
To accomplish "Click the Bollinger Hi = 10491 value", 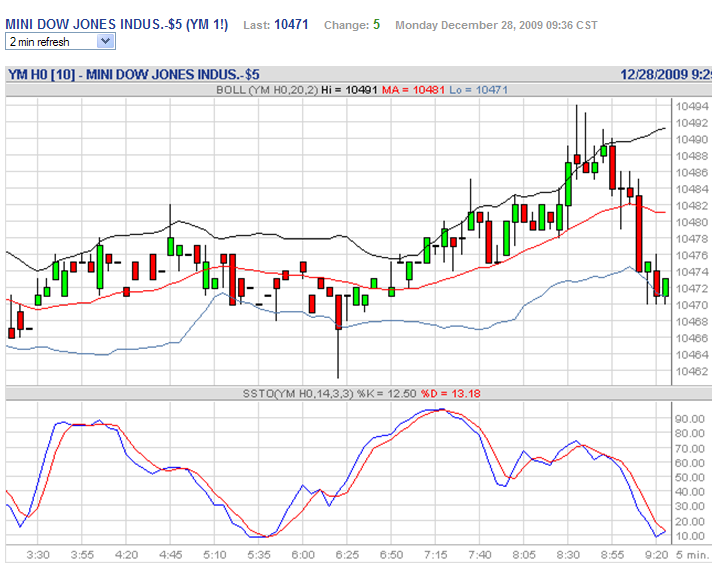I will coord(349,90).
